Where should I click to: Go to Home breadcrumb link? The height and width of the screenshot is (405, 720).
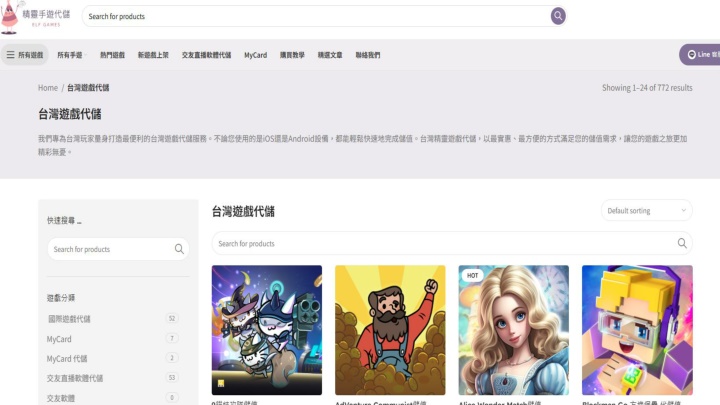coord(48,88)
